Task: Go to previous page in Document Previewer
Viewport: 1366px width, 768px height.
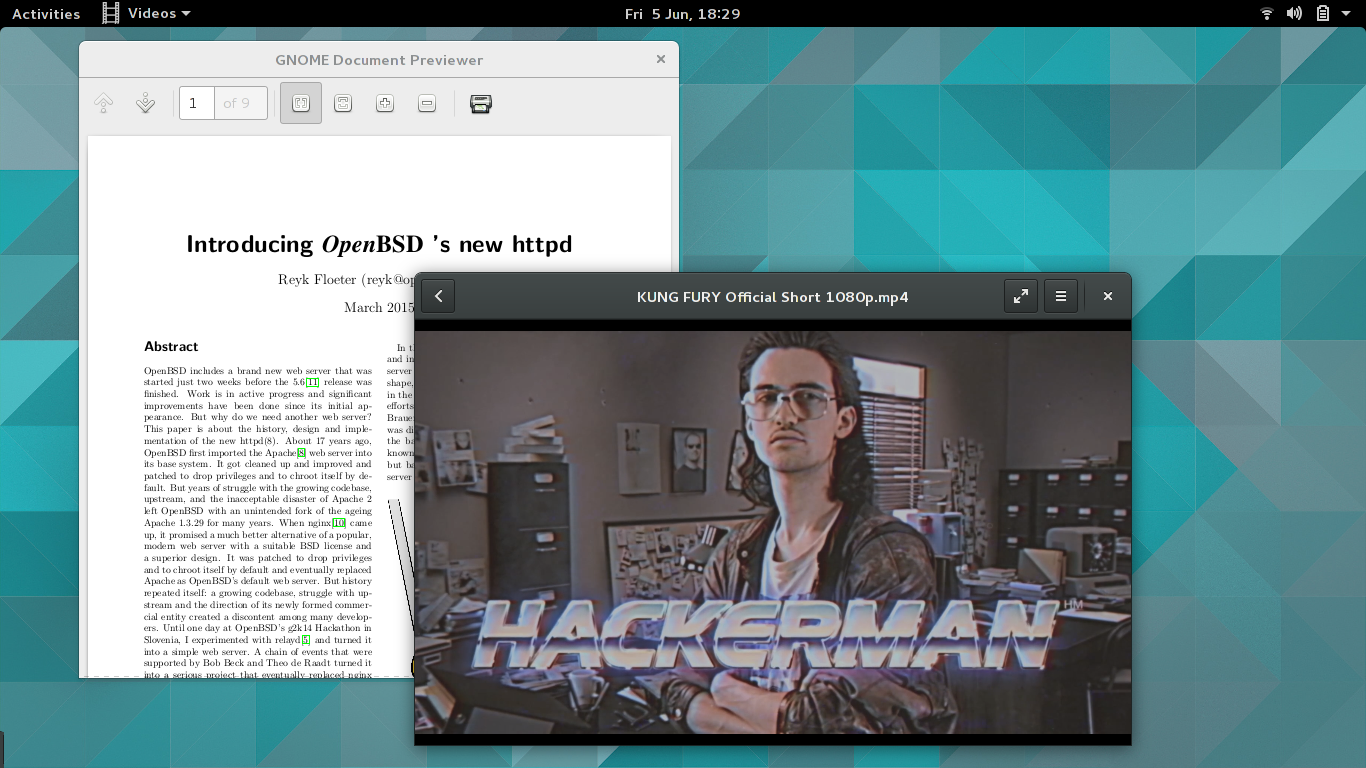Action: [103, 103]
